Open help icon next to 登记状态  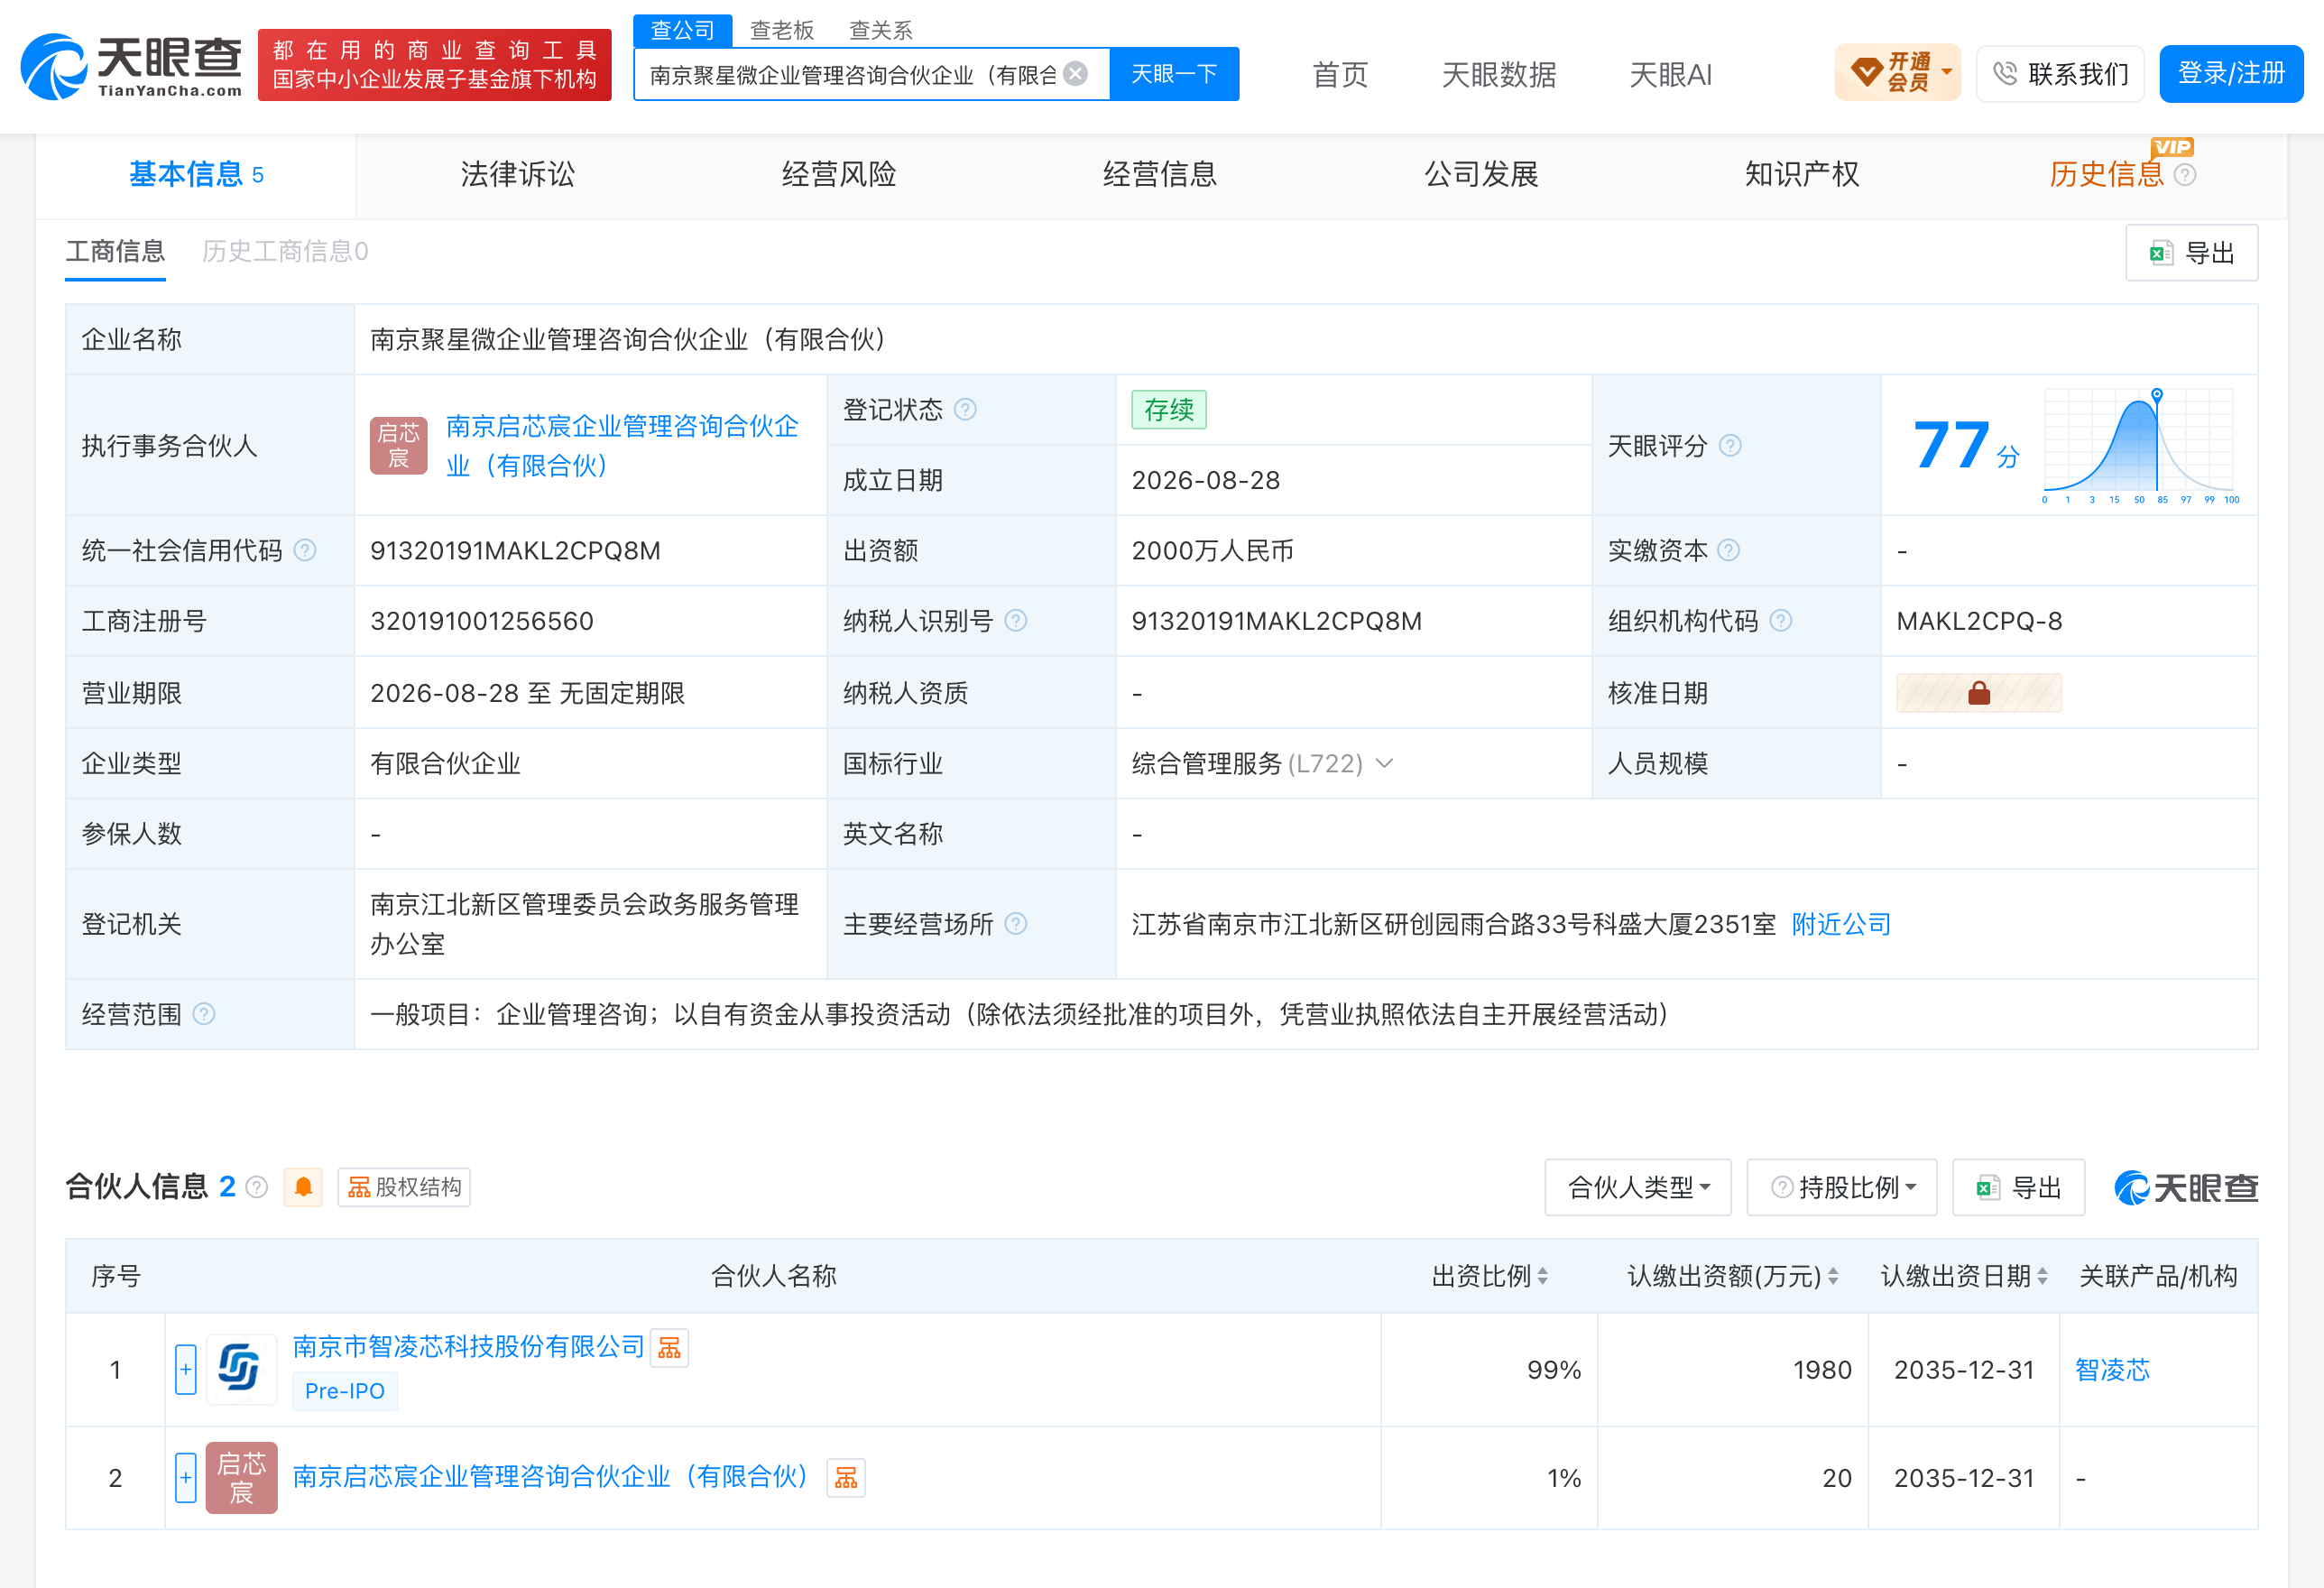point(965,410)
